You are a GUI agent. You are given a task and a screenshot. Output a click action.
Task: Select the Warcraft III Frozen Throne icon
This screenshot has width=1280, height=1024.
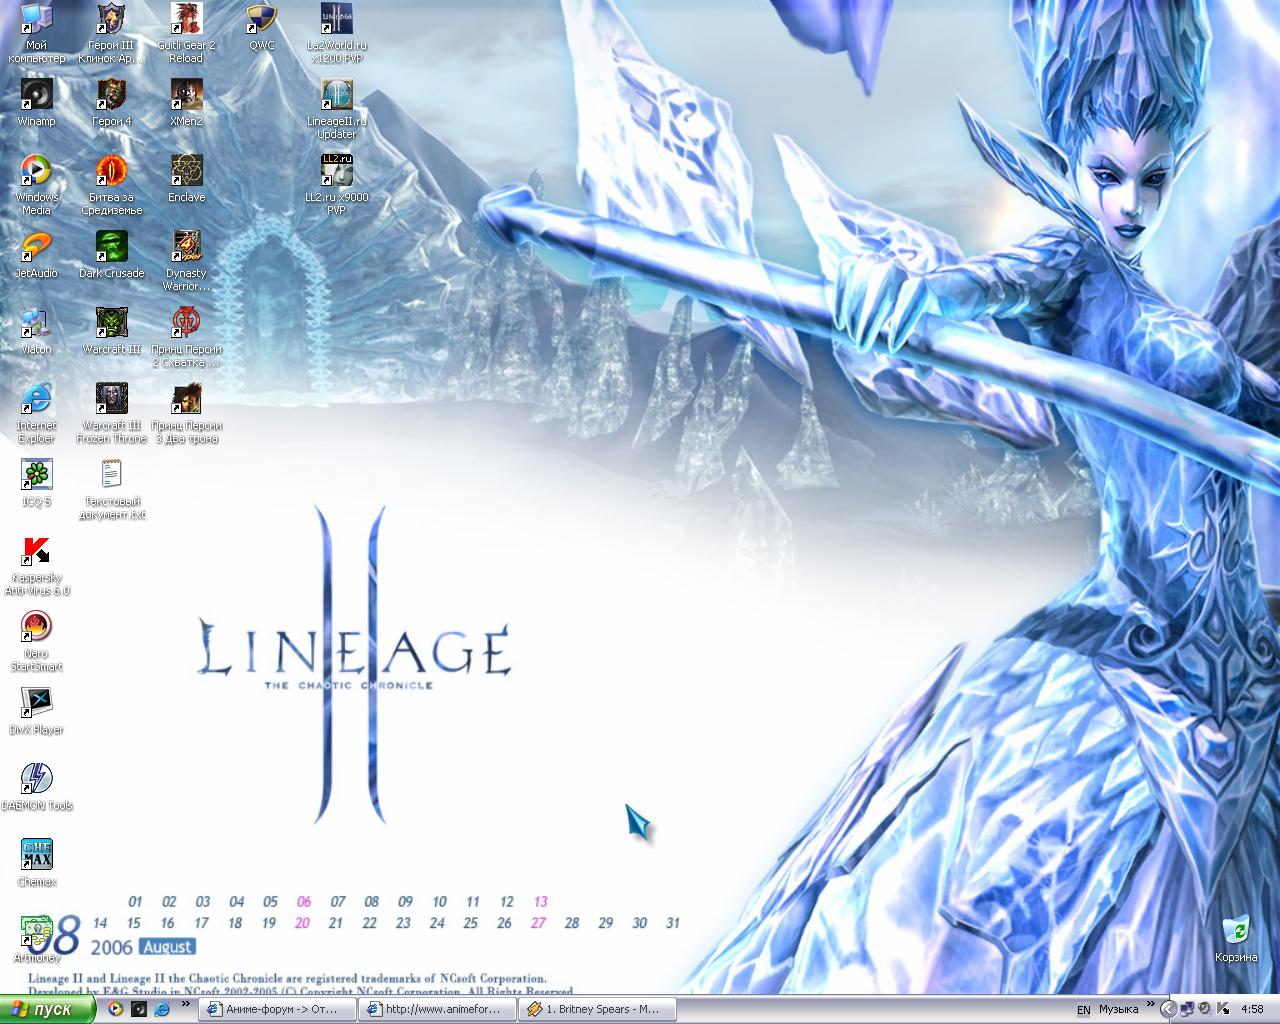pyautogui.click(x=112, y=399)
